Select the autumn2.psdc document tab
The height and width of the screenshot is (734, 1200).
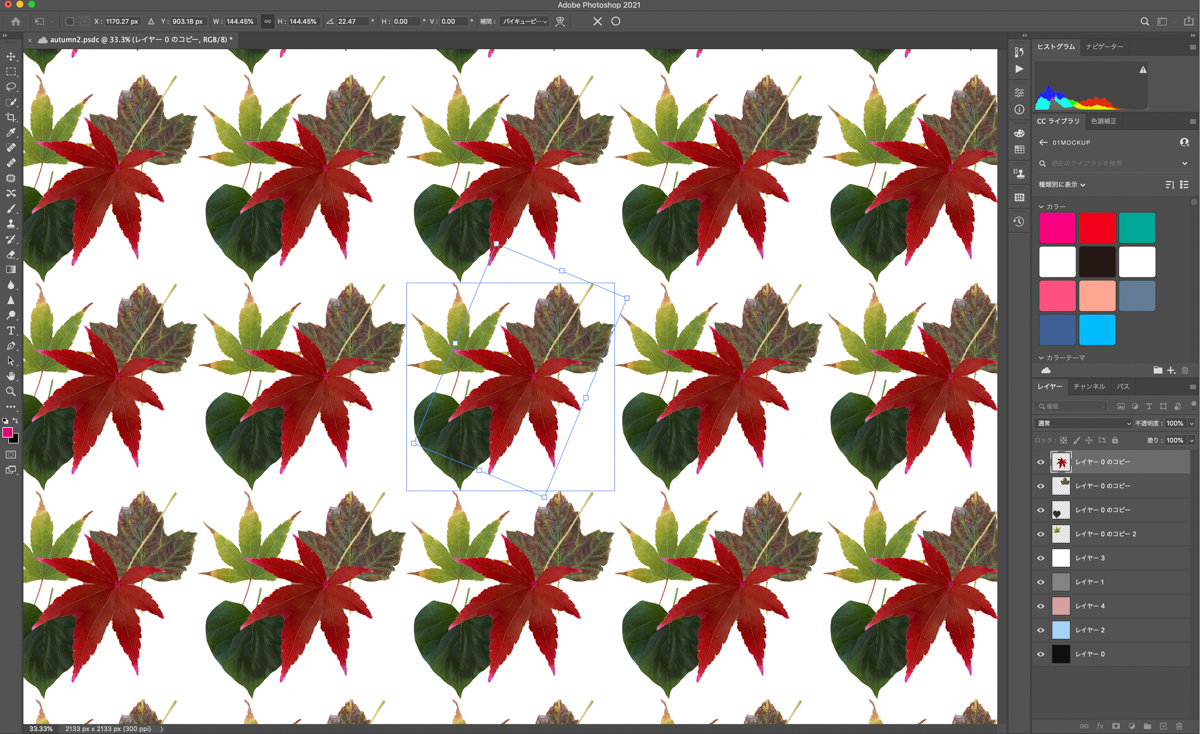141,40
